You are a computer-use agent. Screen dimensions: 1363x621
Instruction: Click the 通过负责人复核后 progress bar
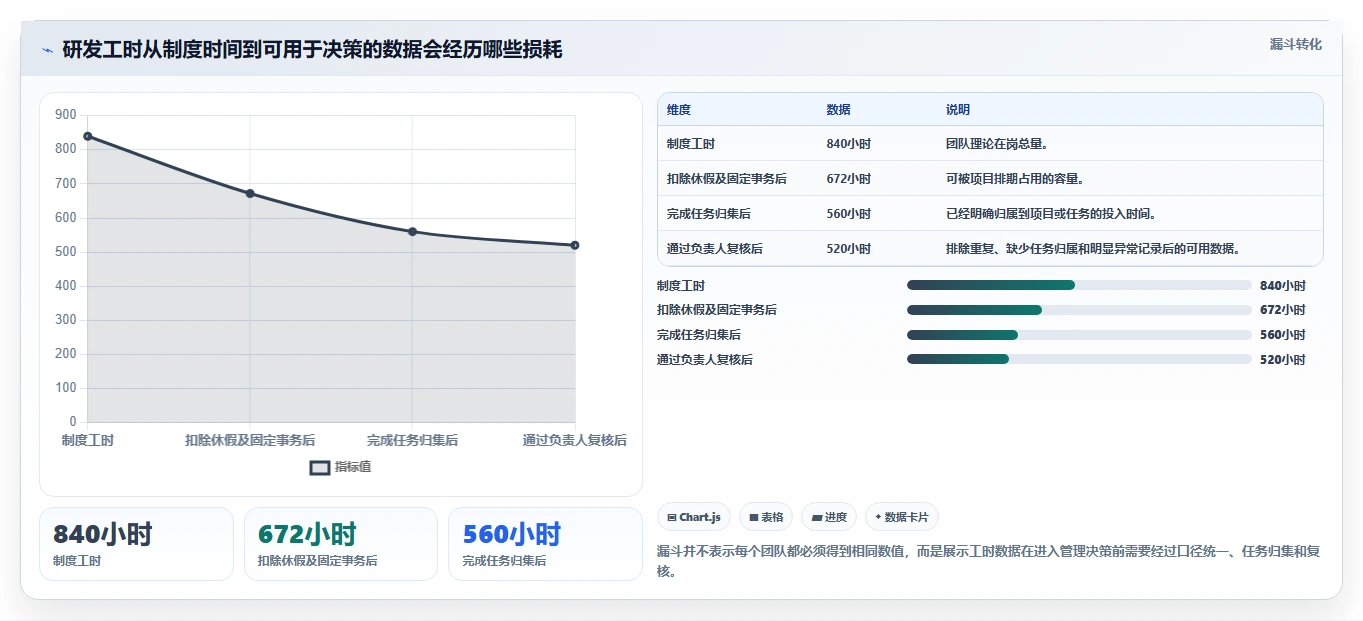pos(1079,359)
